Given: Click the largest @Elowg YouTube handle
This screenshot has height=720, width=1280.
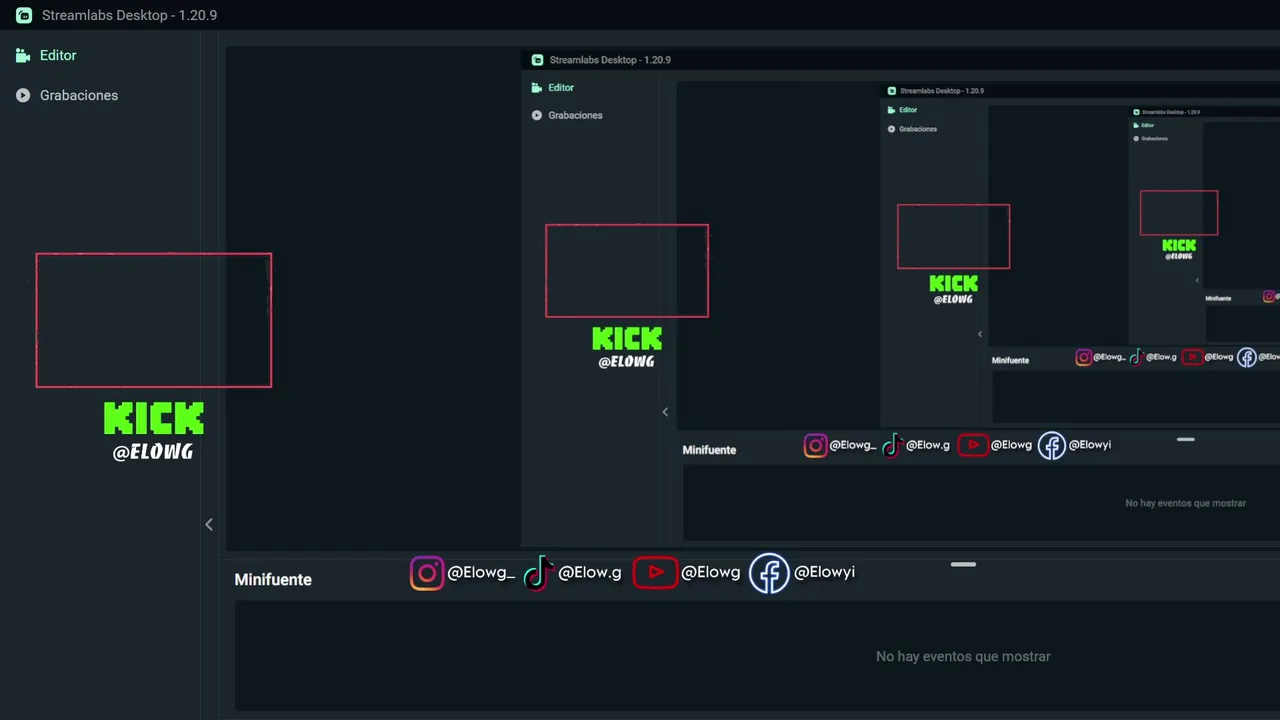Looking at the screenshot, I should (711, 573).
